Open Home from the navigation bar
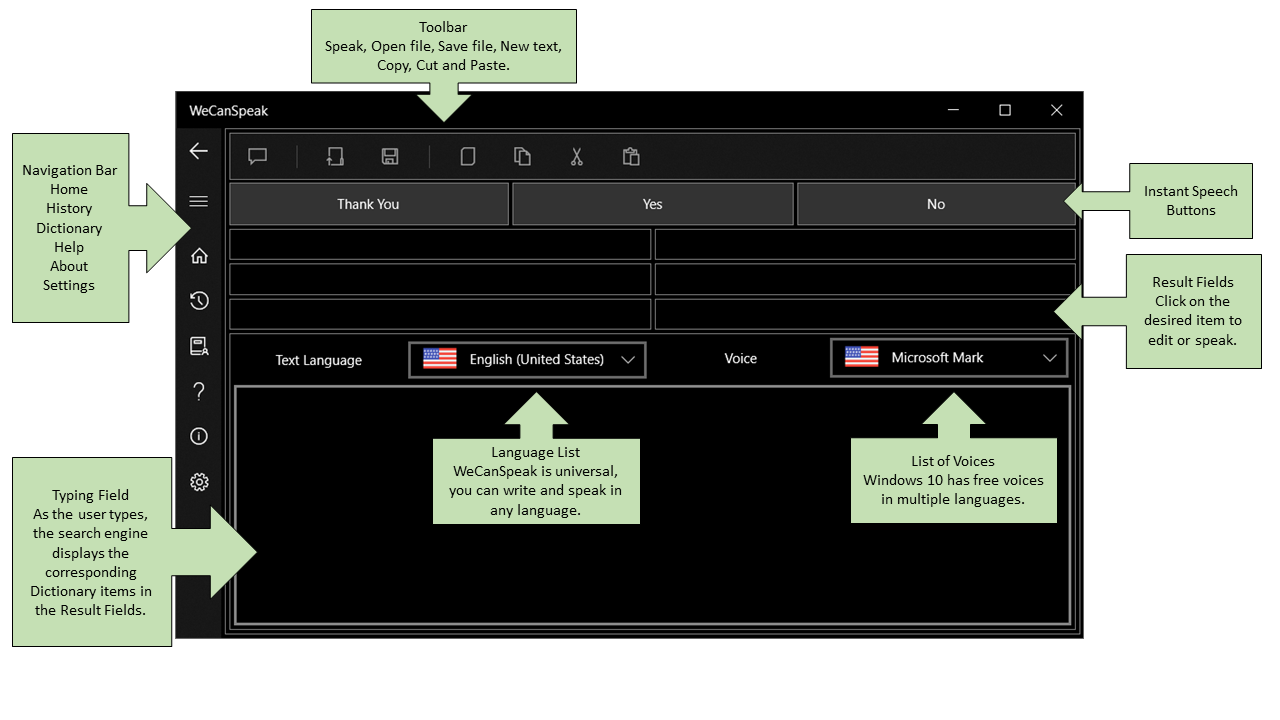This screenshot has height=720, width=1280. 199,255
